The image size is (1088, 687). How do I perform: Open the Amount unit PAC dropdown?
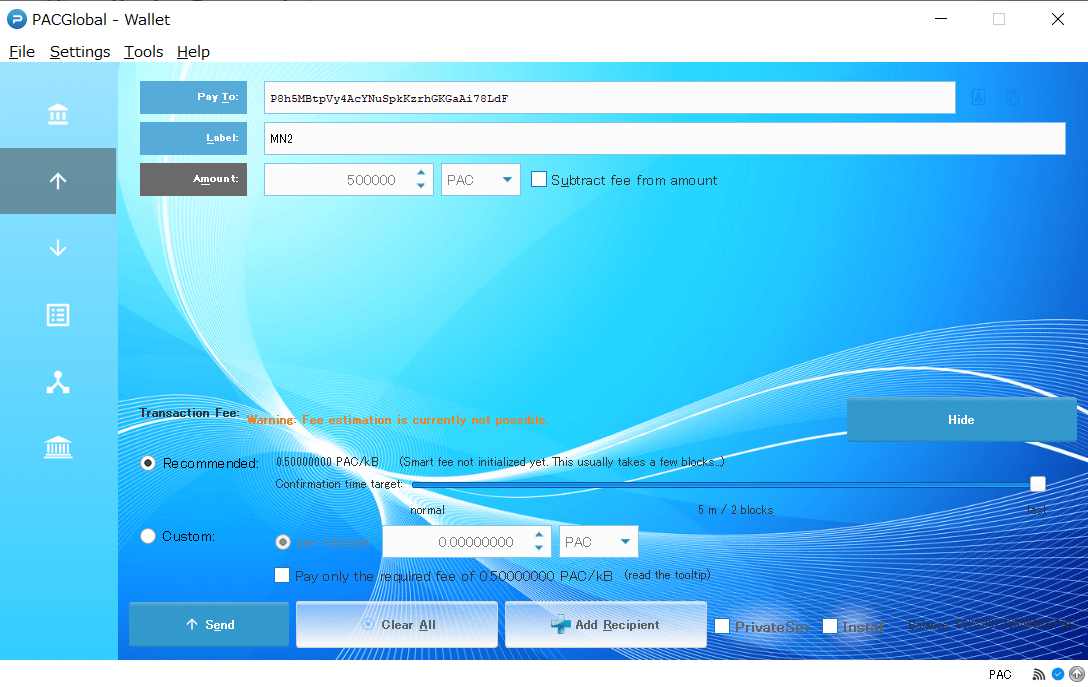point(481,180)
